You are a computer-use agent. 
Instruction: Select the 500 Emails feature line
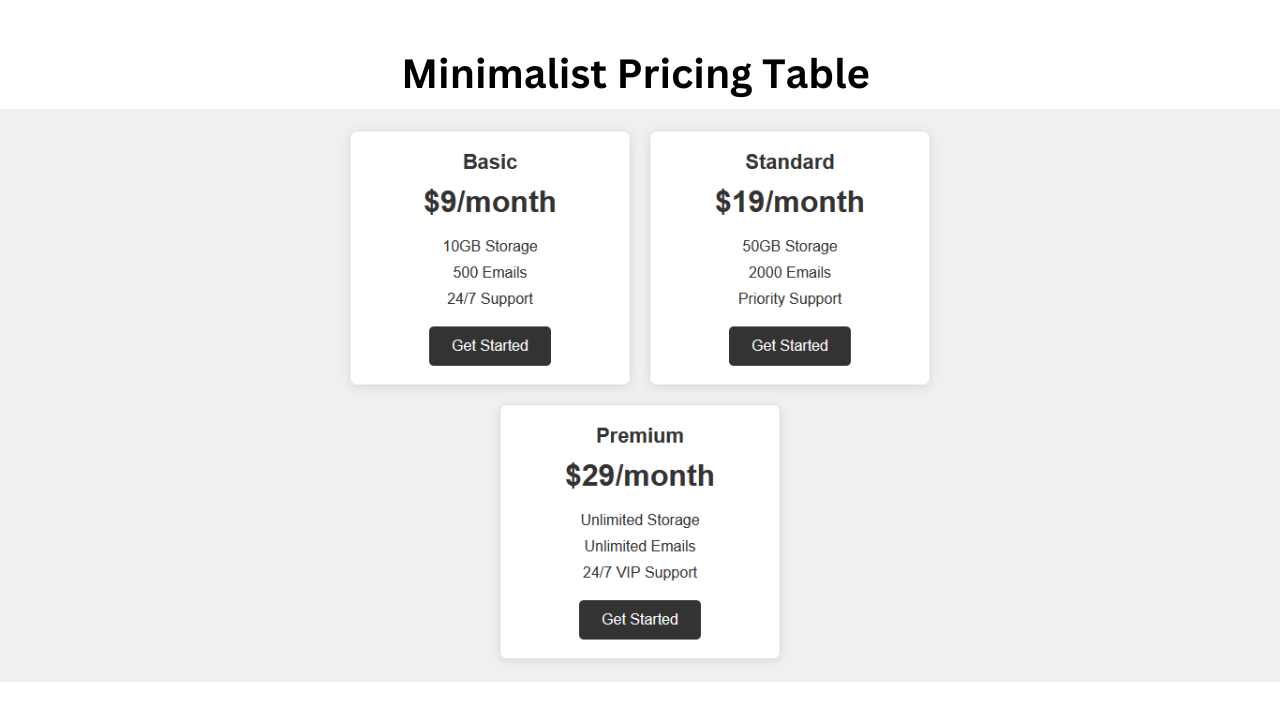(490, 272)
